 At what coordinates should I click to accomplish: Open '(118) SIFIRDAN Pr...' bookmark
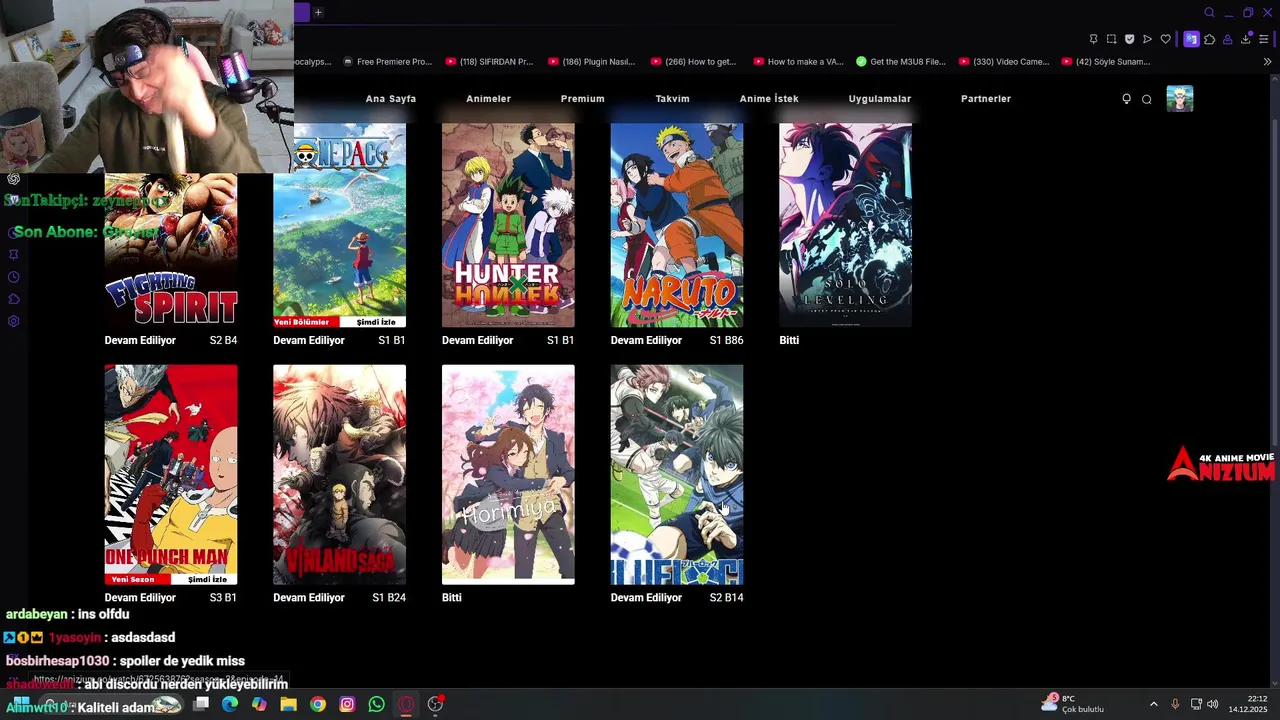click(x=489, y=62)
